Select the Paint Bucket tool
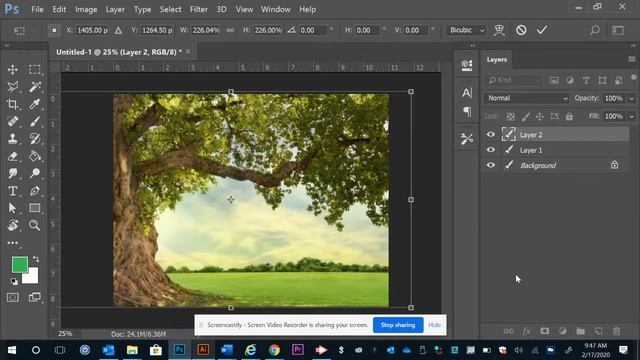 click(35, 156)
